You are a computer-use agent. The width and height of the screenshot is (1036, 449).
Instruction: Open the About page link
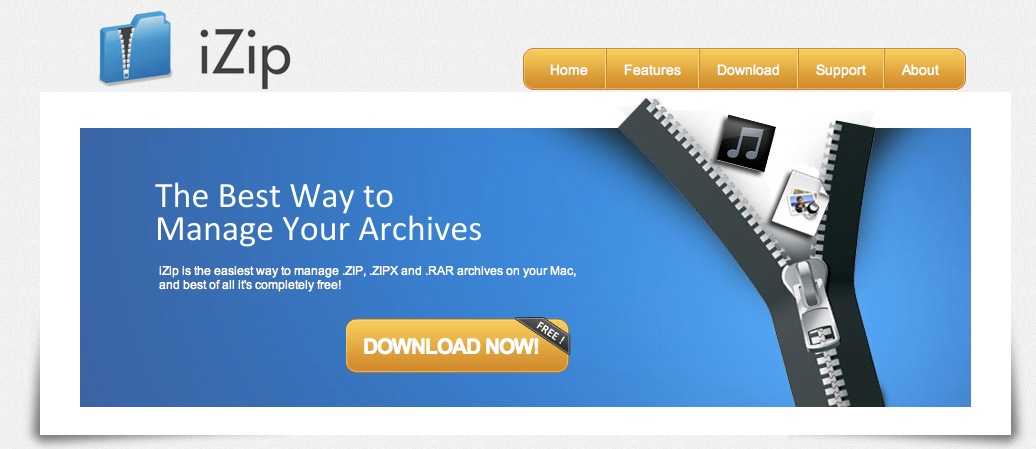920,69
